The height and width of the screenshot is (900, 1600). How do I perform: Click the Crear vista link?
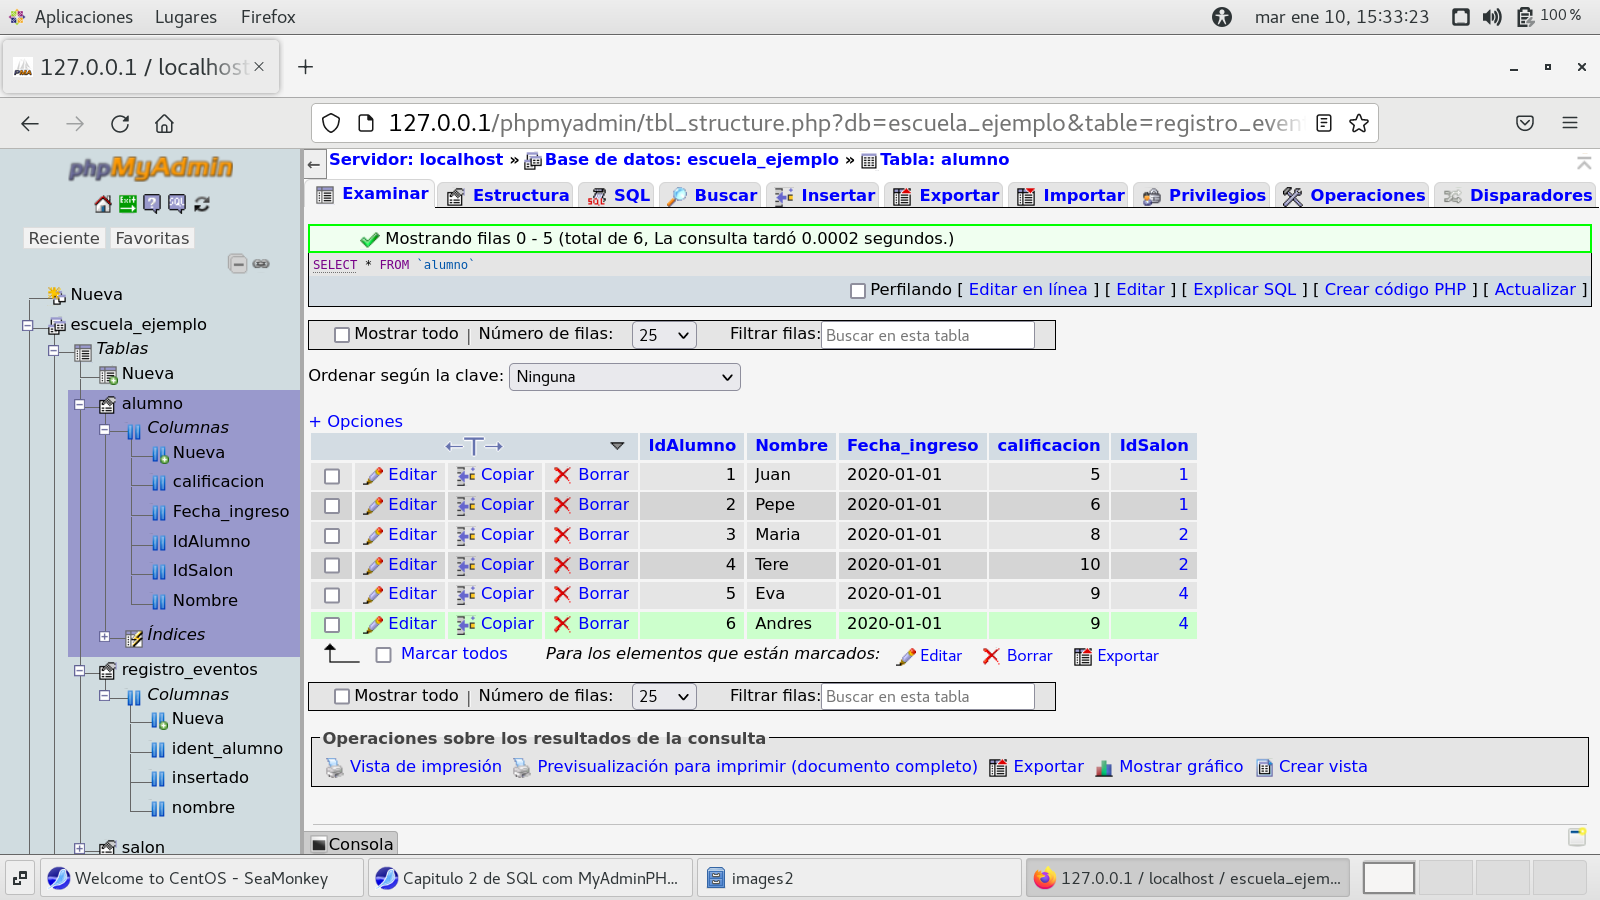pos(1322,767)
